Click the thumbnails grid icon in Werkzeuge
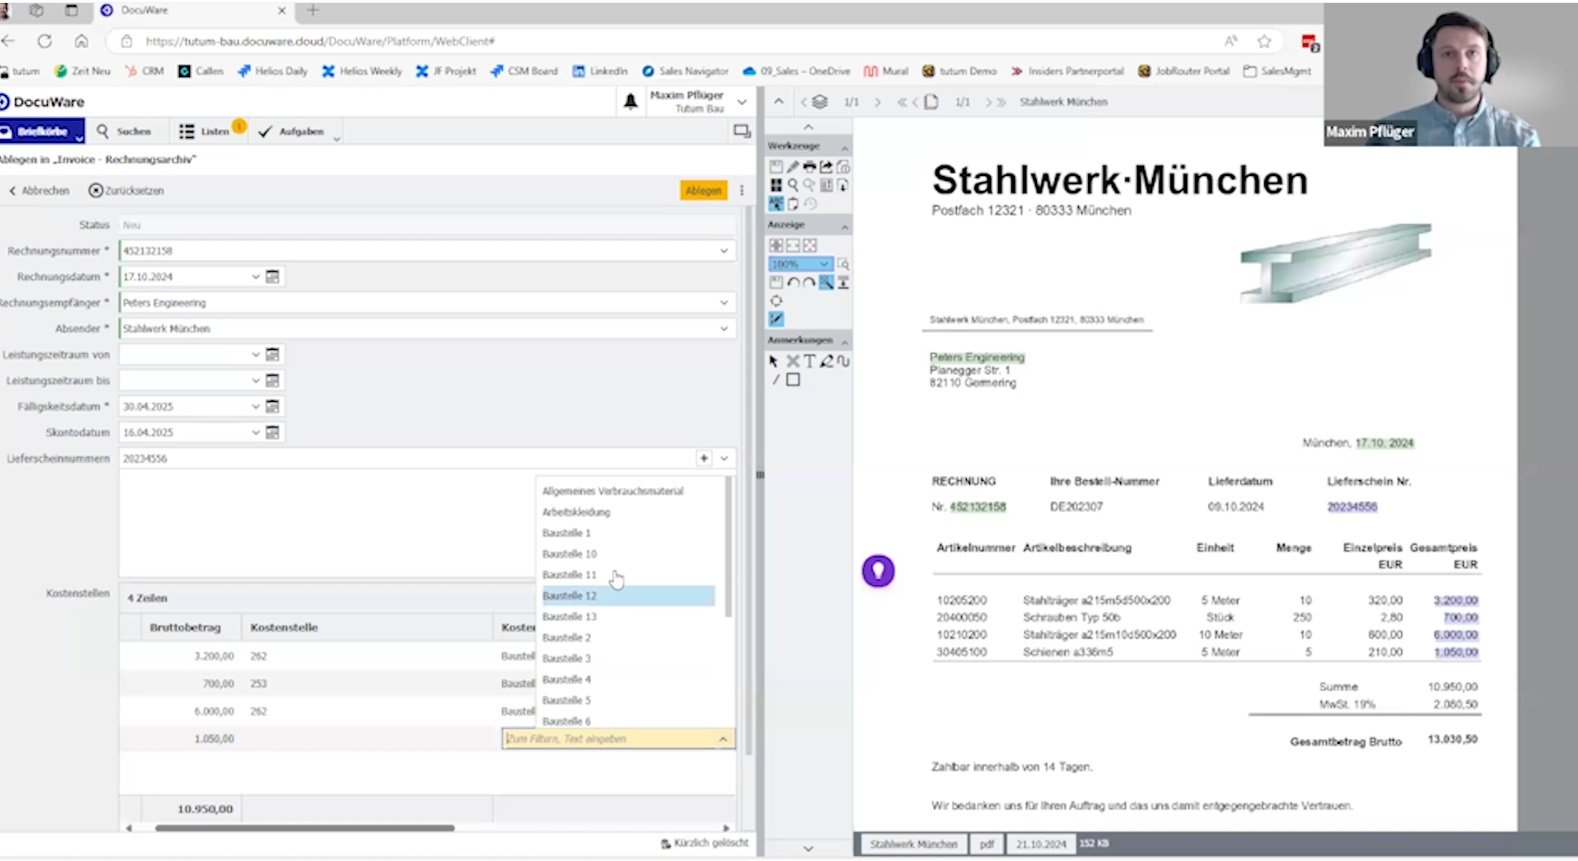 (776, 185)
